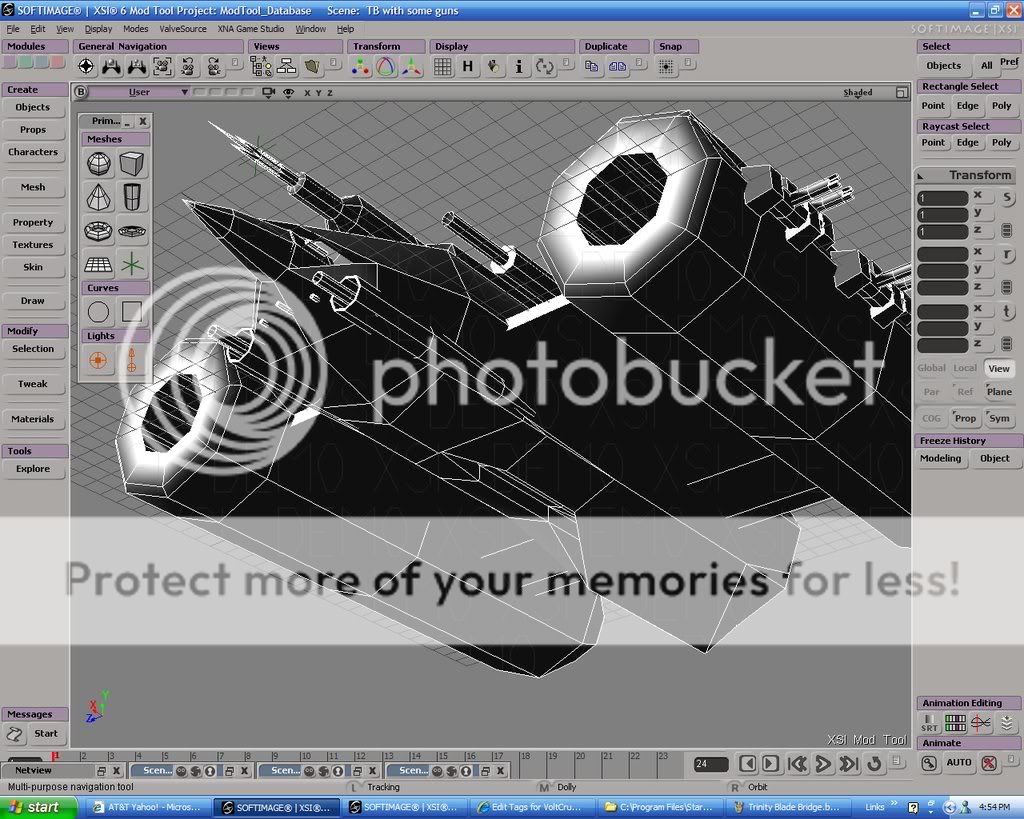Toggle the grid icon in Display toolbar
The image size is (1024, 819).
[442, 67]
